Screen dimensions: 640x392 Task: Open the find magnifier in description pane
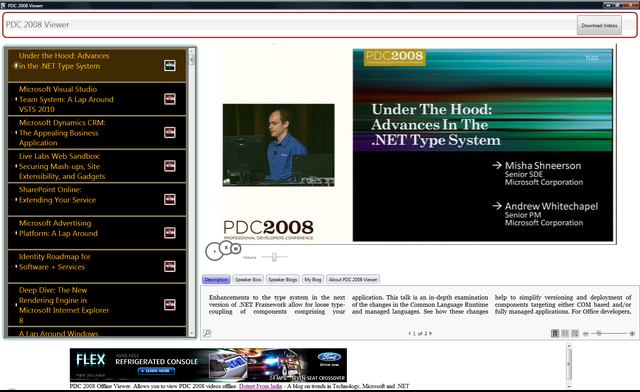point(207,333)
